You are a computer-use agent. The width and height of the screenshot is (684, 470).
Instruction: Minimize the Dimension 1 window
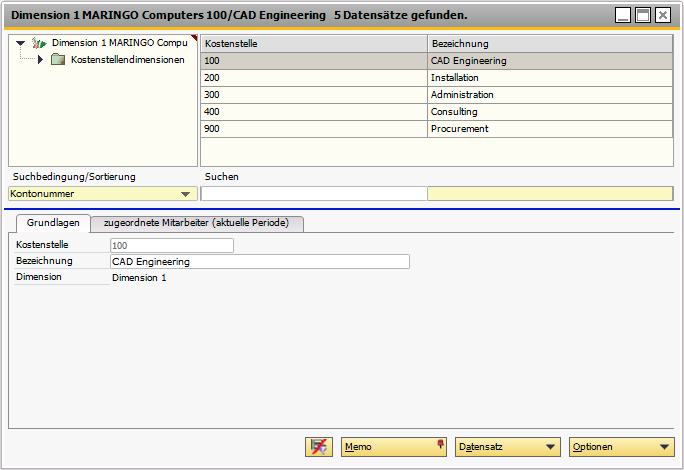[623, 15]
